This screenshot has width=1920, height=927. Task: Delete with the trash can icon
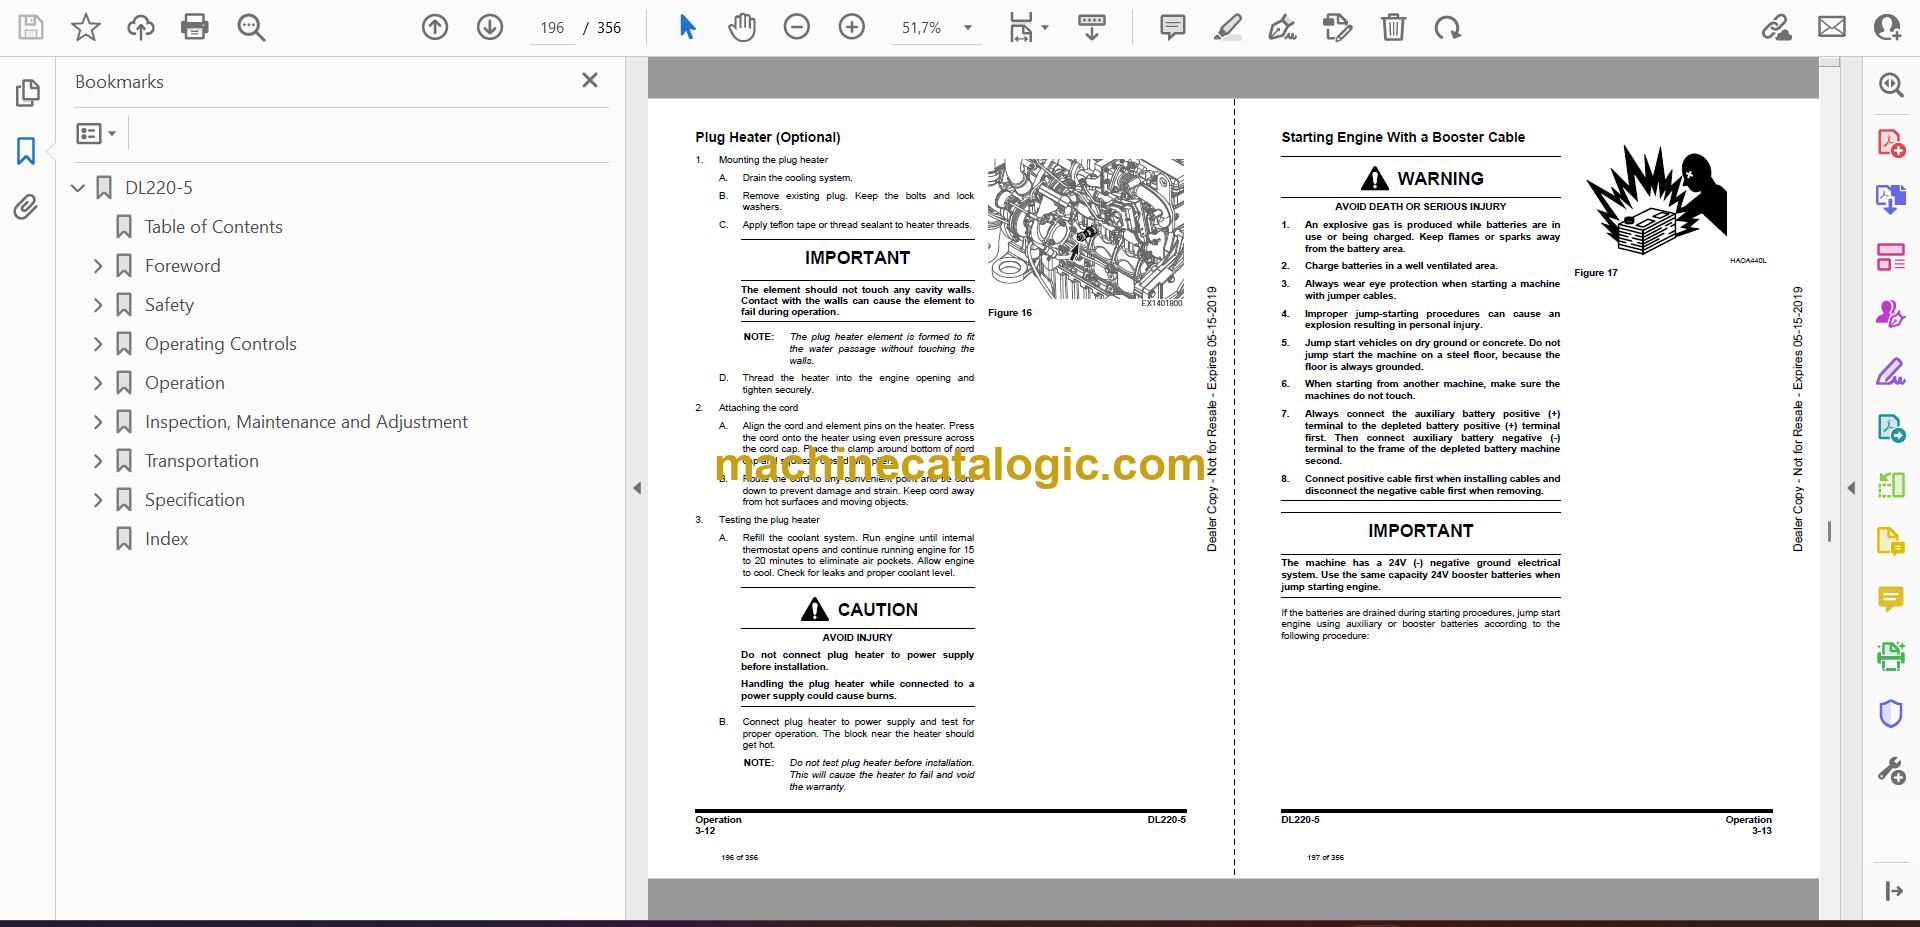click(x=1393, y=27)
